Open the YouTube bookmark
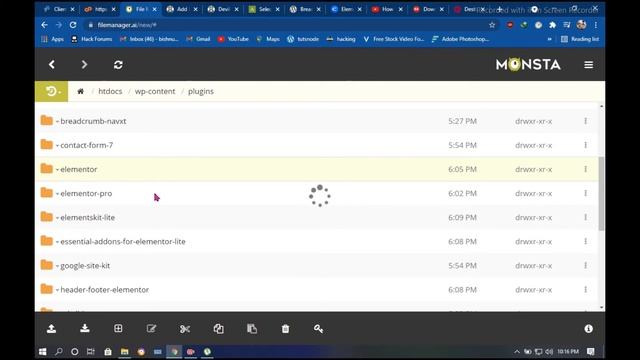Image resolution: width=640 pixels, height=360 pixels. 233,39
